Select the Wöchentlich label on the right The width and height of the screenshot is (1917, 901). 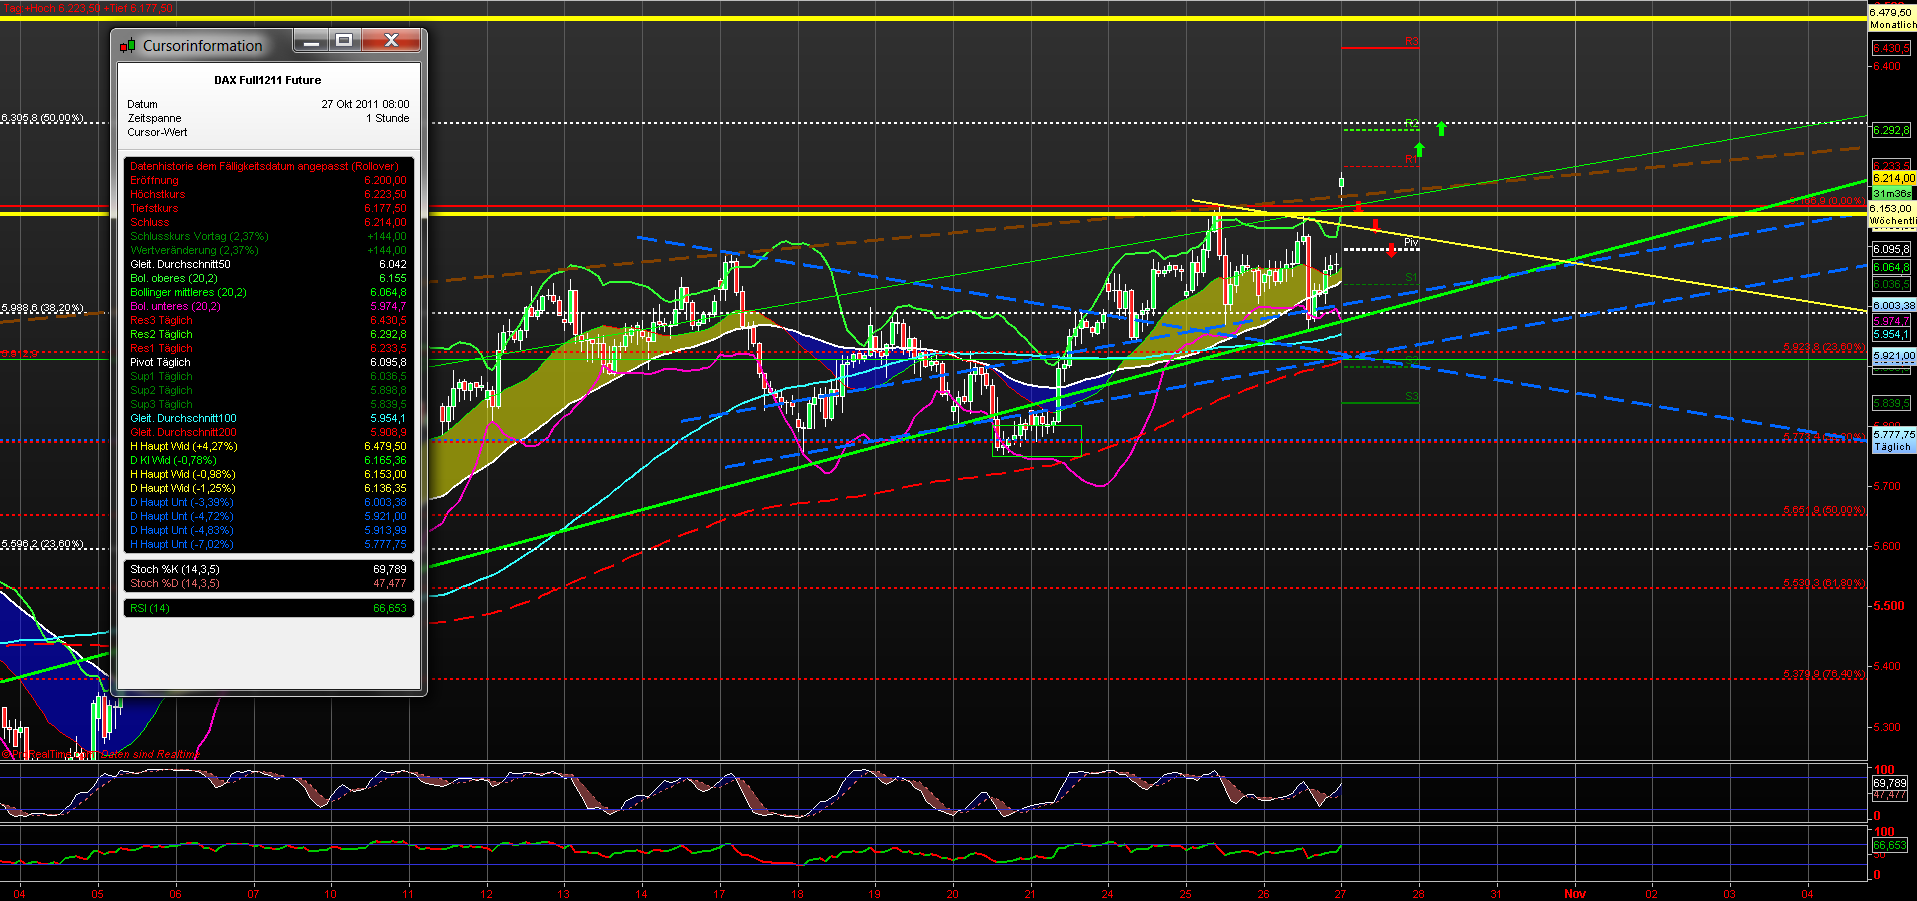point(1891,220)
